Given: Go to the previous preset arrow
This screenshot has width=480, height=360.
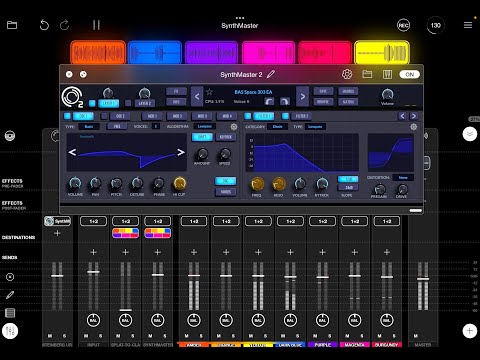Looking at the screenshot, I should pyautogui.click(x=197, y=96).
